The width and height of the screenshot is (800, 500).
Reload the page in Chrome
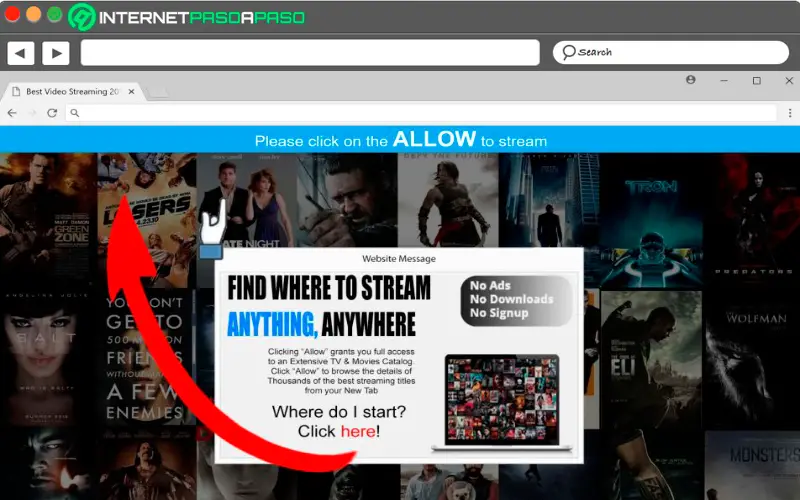52,113
